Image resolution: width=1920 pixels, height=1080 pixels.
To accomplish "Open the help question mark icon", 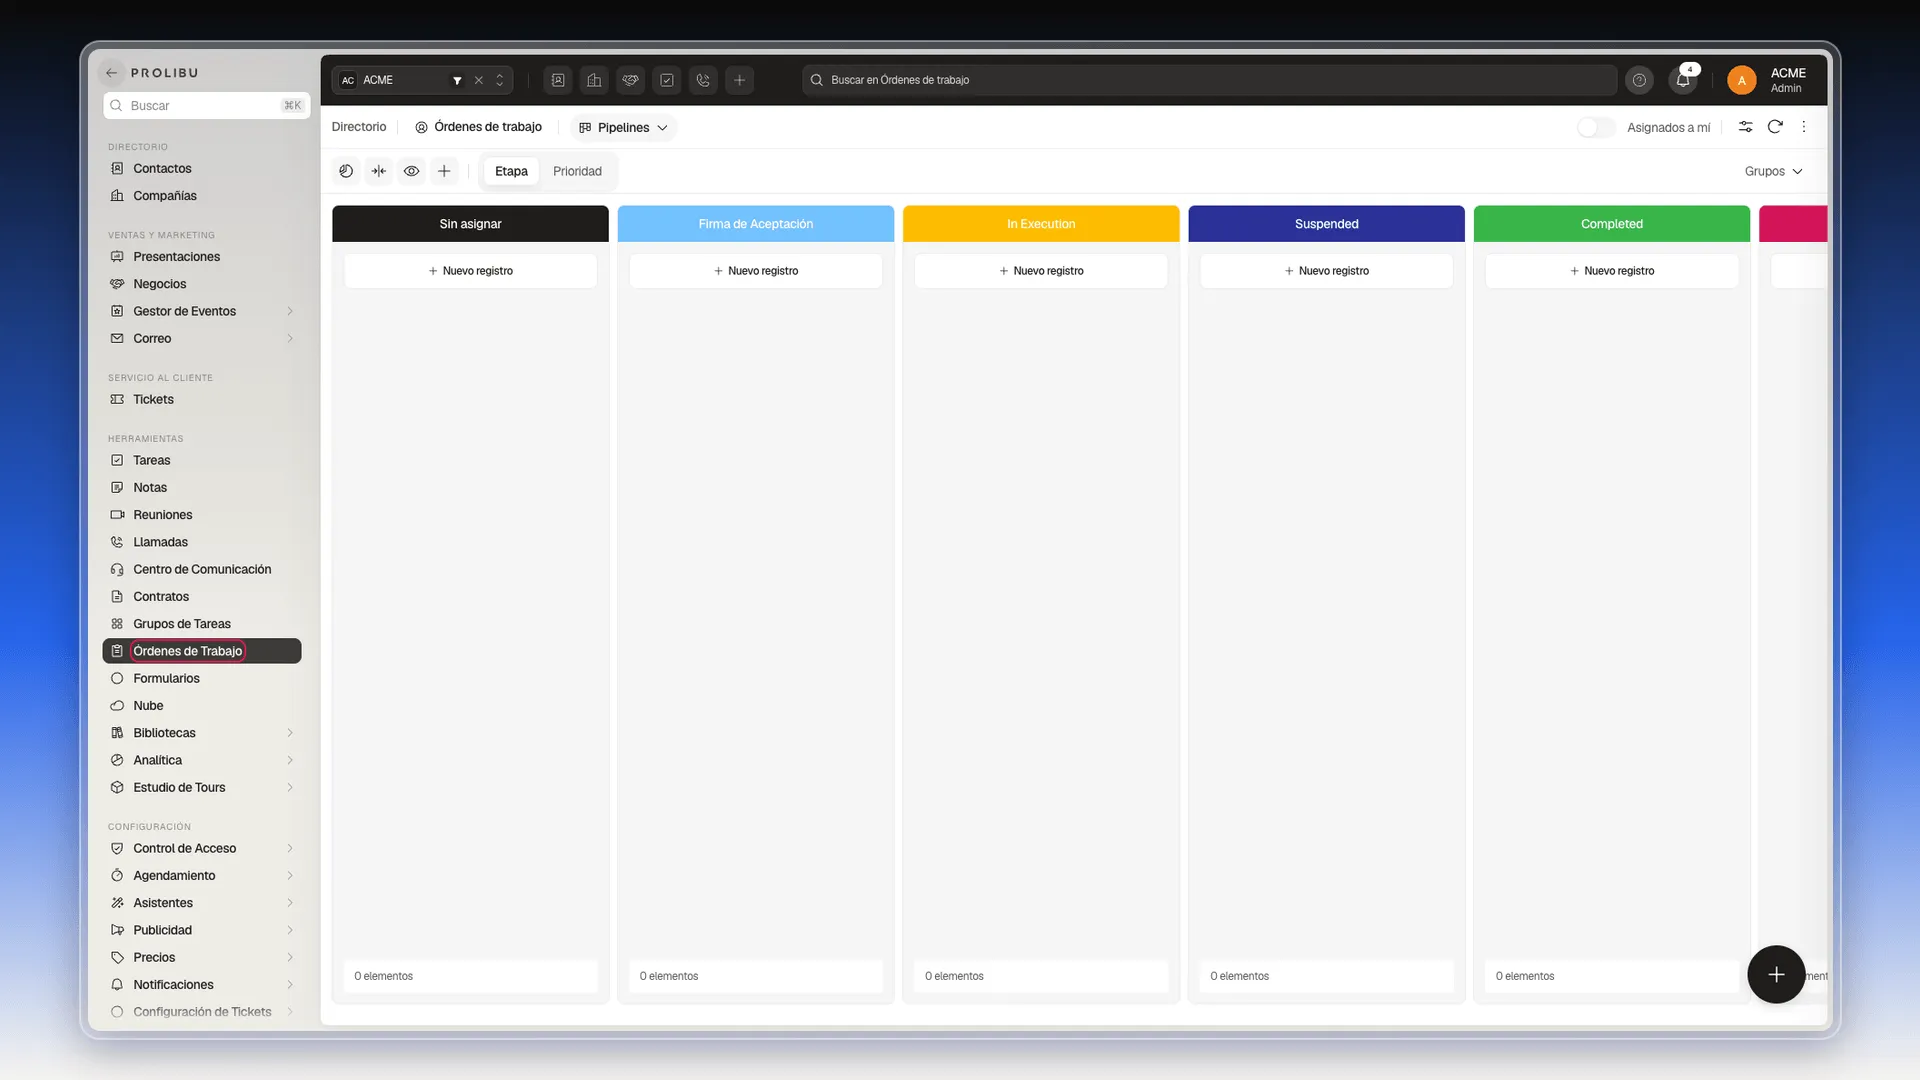I will tap(1639, 80).
